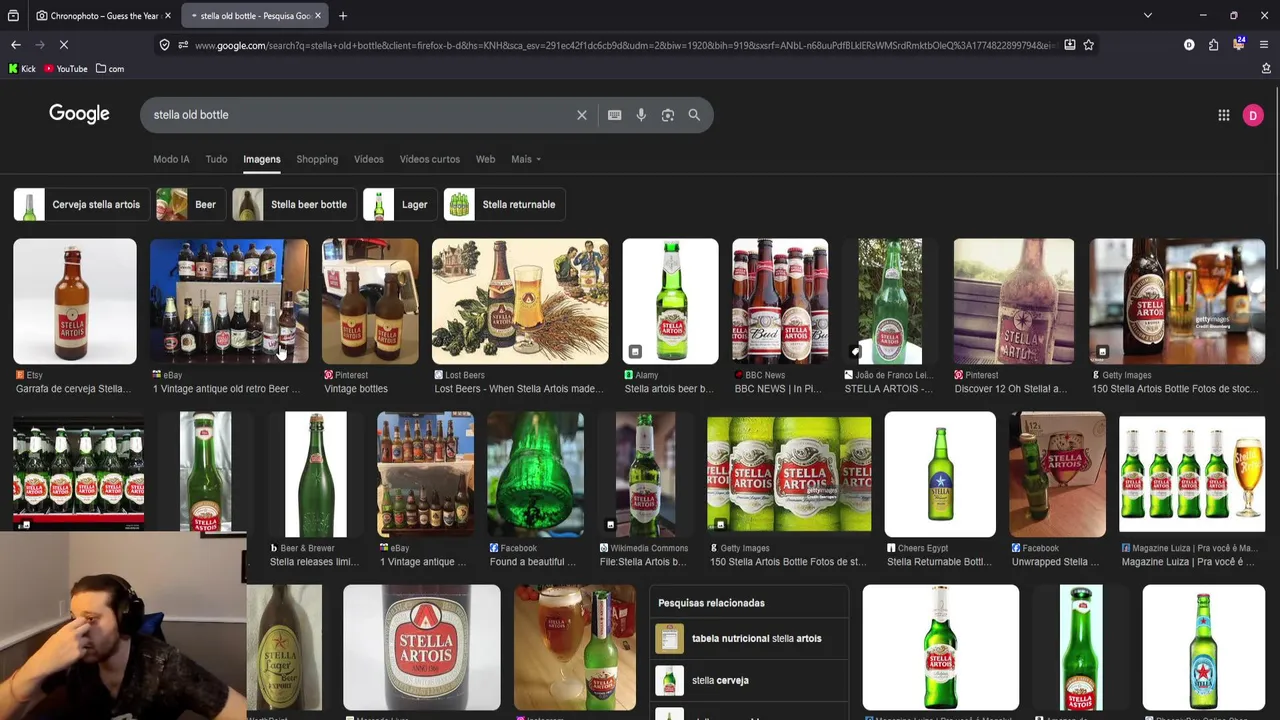1280x720 pixels.
Task: Open the YouTube bookmark
Action: [66, 69]
